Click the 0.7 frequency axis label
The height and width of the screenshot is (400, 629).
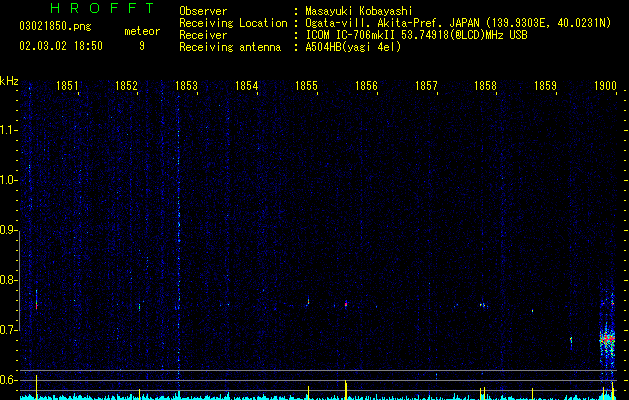point(9,330)
